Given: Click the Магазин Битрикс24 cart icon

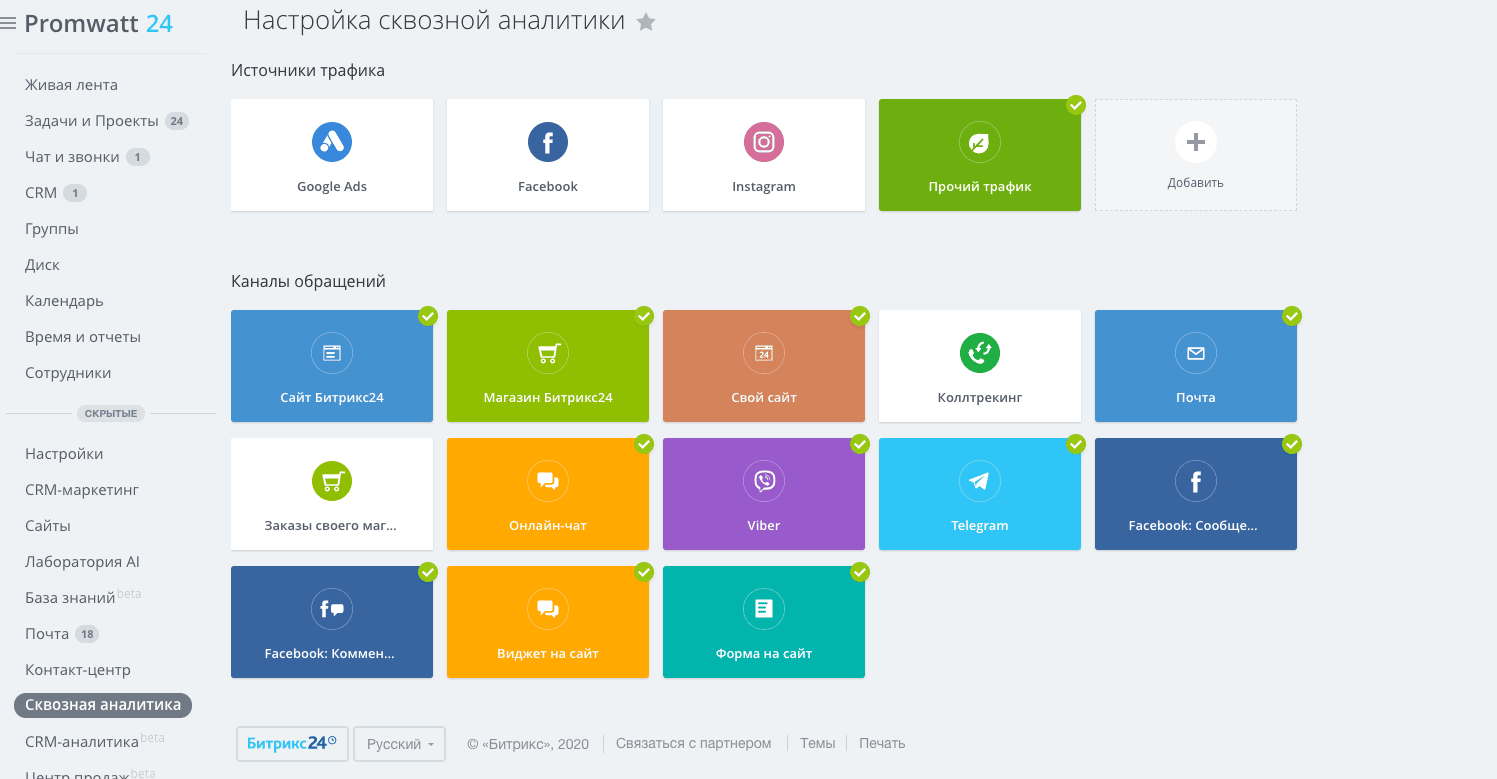Looking at the screenshot, I should pos(548,353).
